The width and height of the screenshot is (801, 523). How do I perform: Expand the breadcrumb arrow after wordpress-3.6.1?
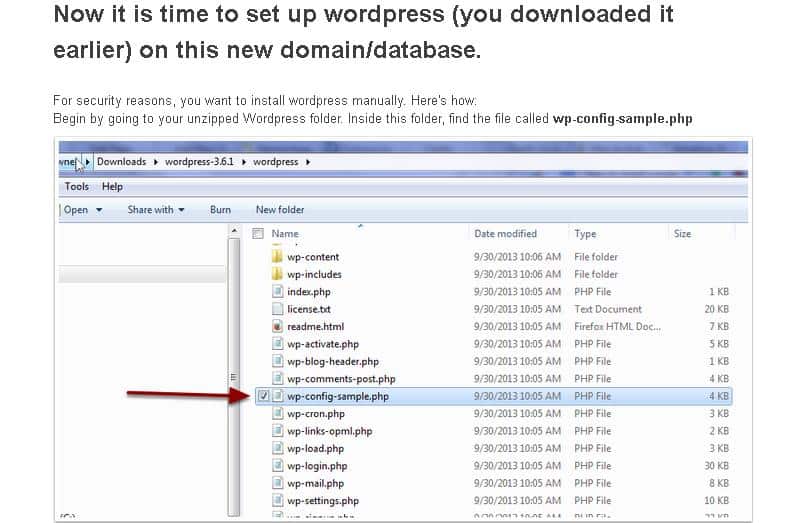tap(244, 162)
